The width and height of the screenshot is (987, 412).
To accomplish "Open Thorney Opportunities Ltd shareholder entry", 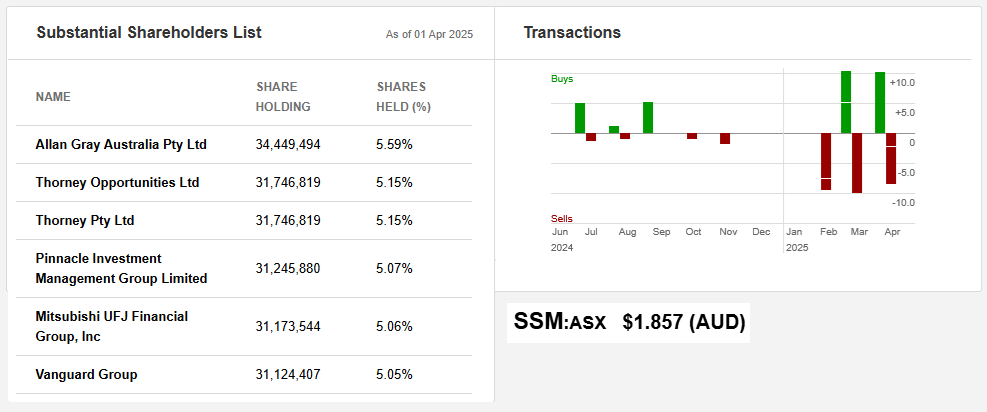I will 117,183.
